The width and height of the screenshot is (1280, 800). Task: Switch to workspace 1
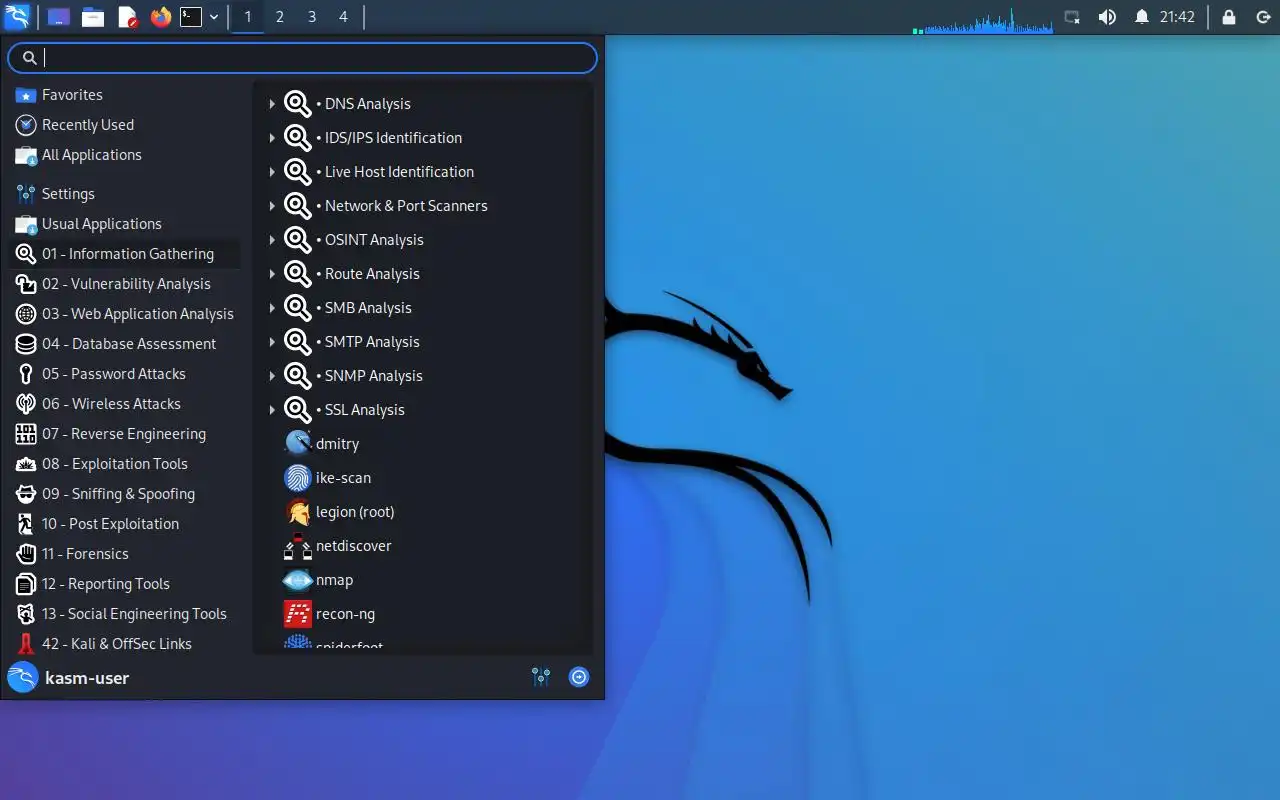(248, 17)
